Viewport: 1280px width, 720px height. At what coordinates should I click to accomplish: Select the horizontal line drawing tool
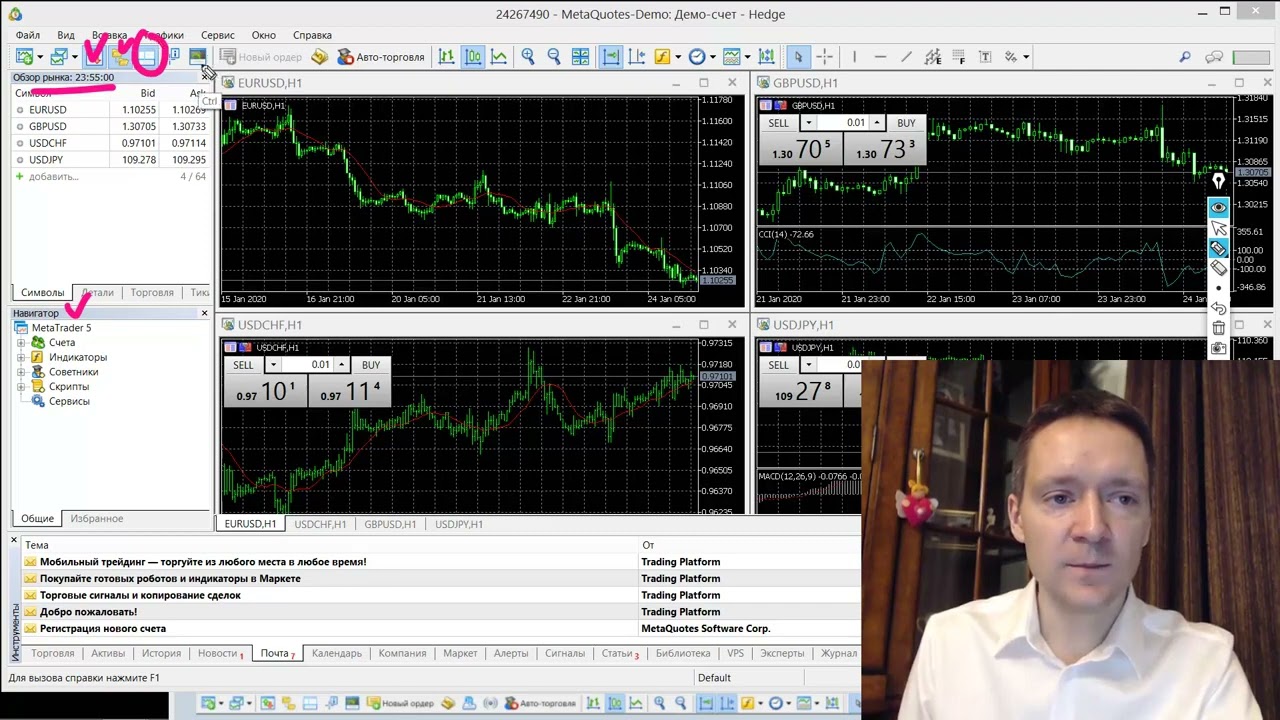[x=880, y=57]
